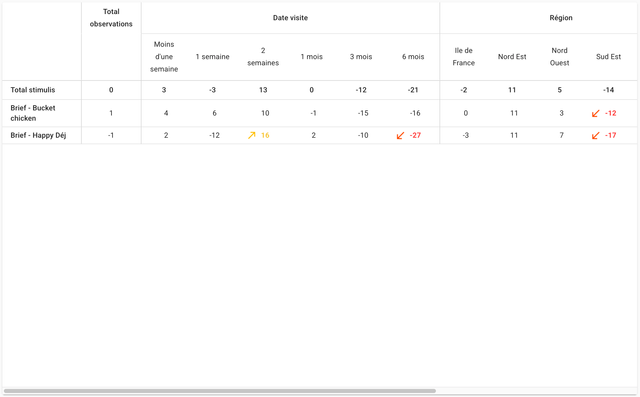This screenshot has width=640, height=397.
Task: Click the -21 cell in Total stimulis row
Action: pos(413,90)
